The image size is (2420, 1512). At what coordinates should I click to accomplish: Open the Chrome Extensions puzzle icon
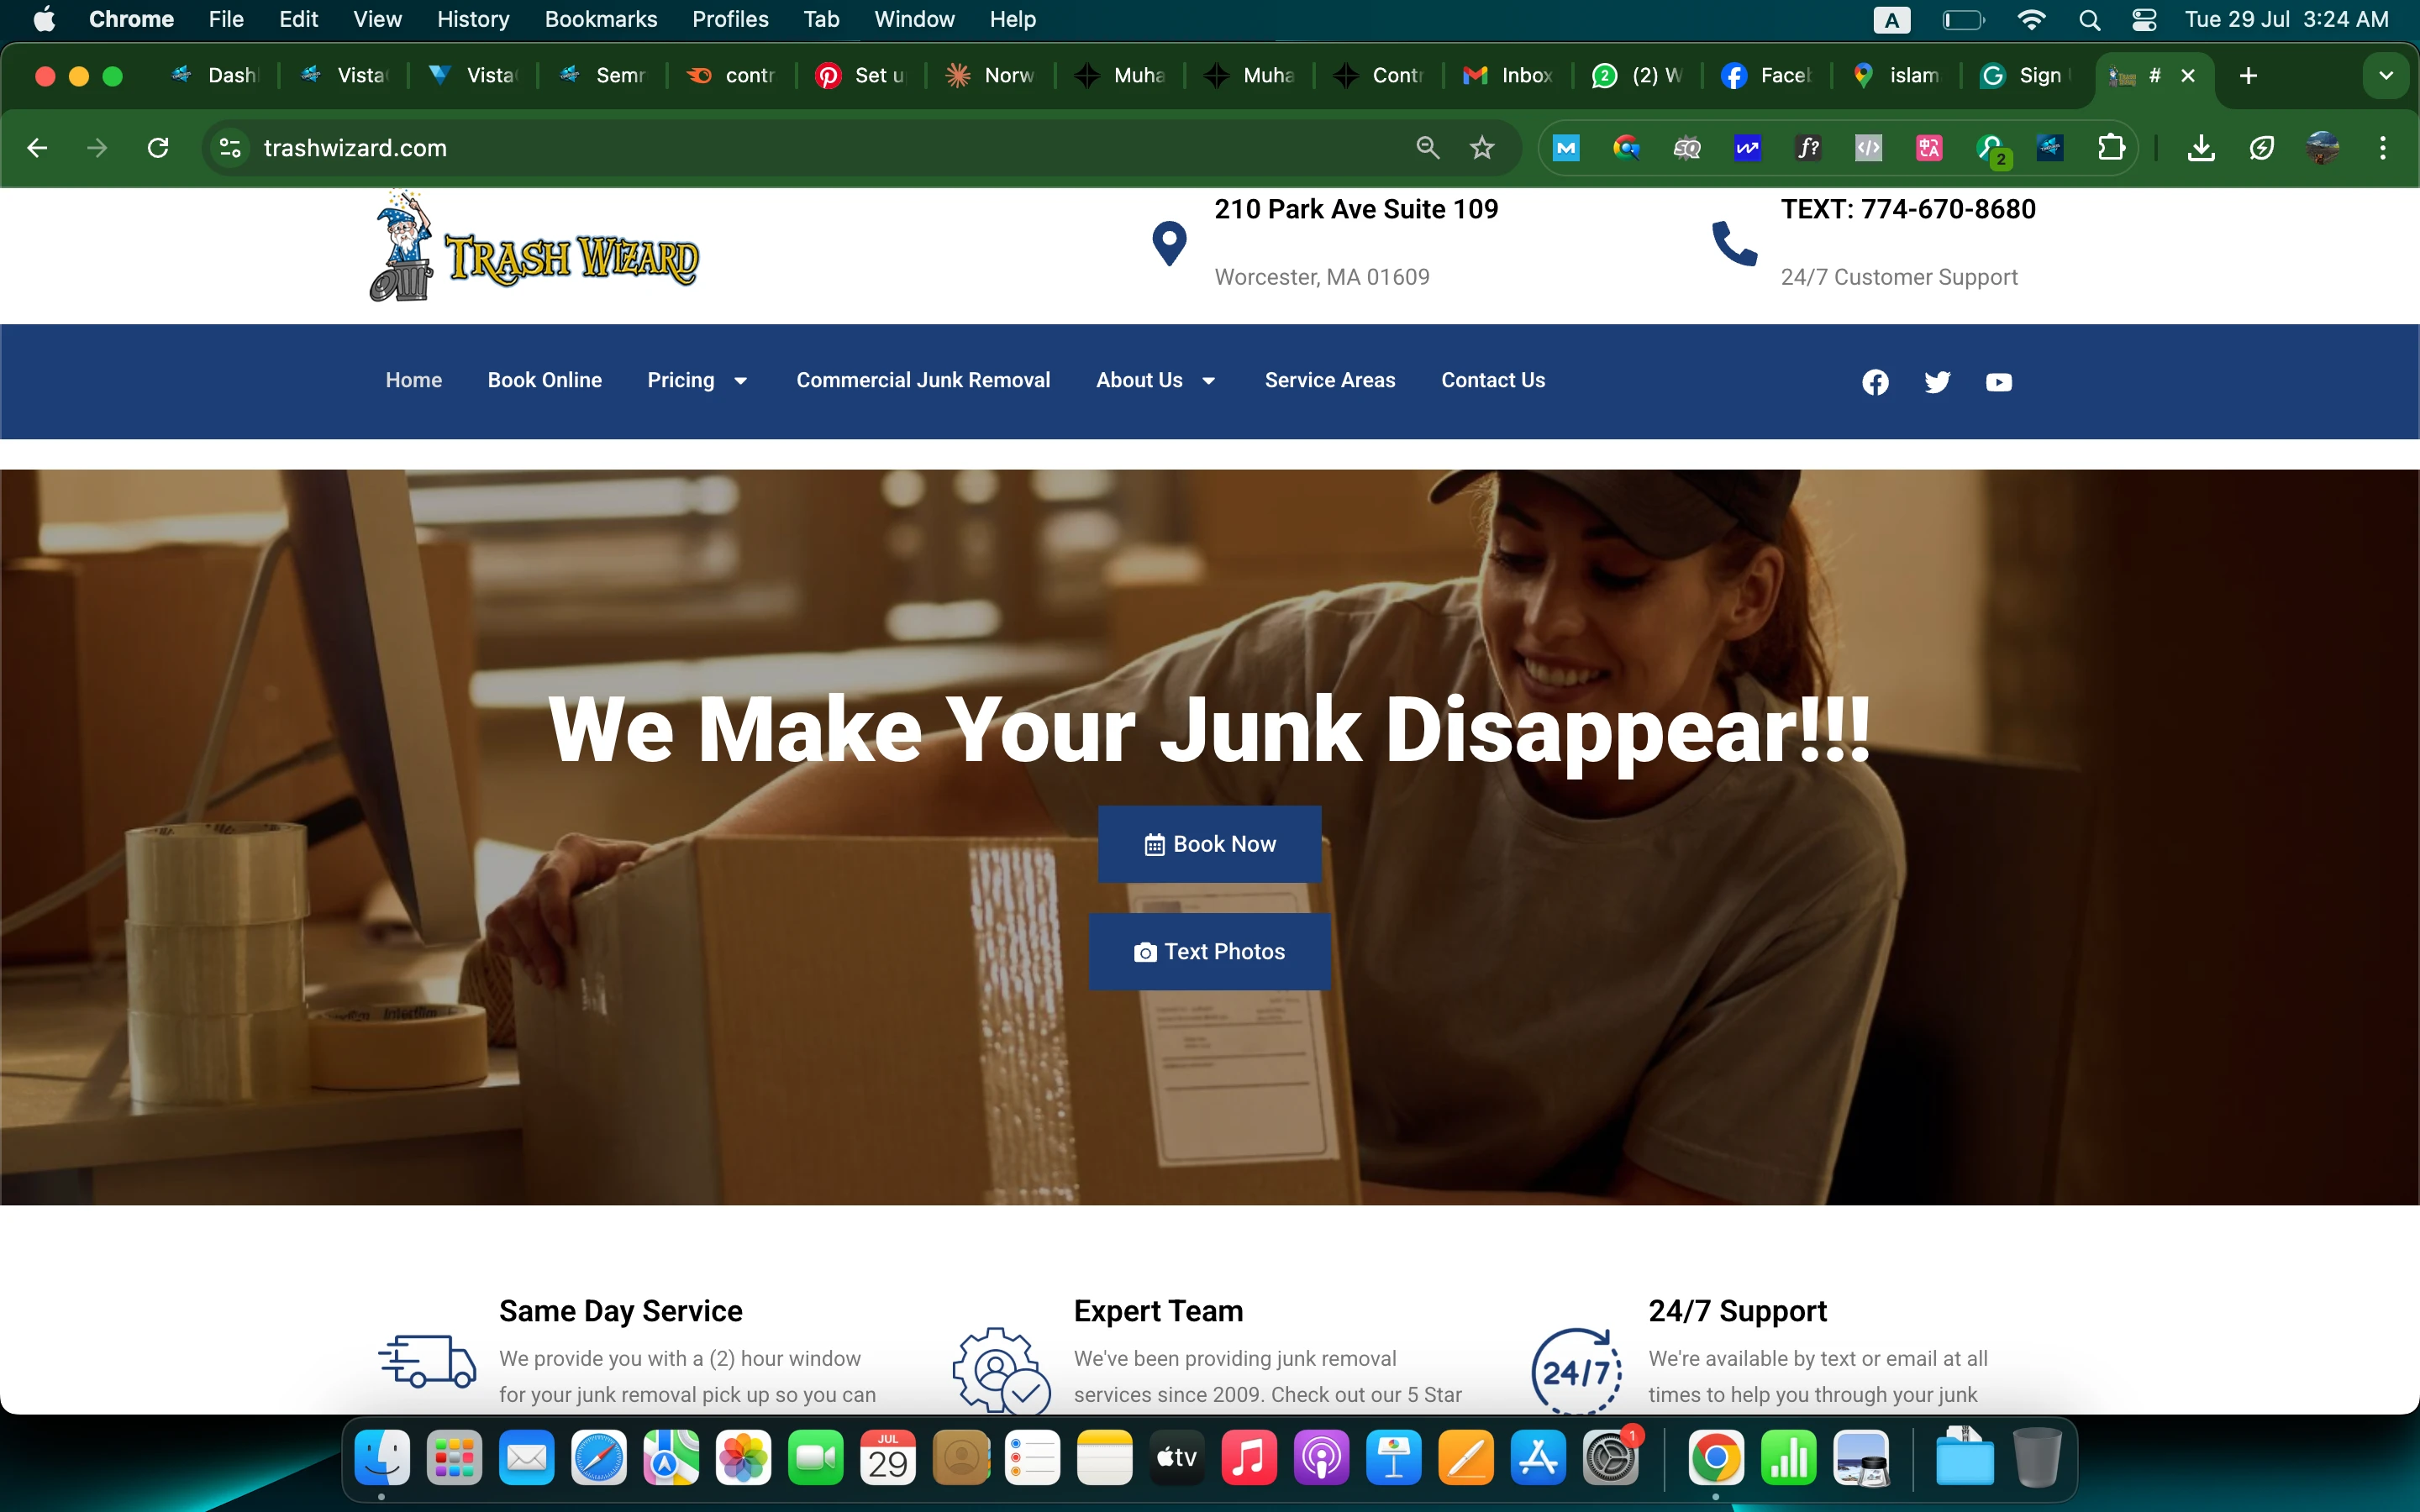point(2111,148)
